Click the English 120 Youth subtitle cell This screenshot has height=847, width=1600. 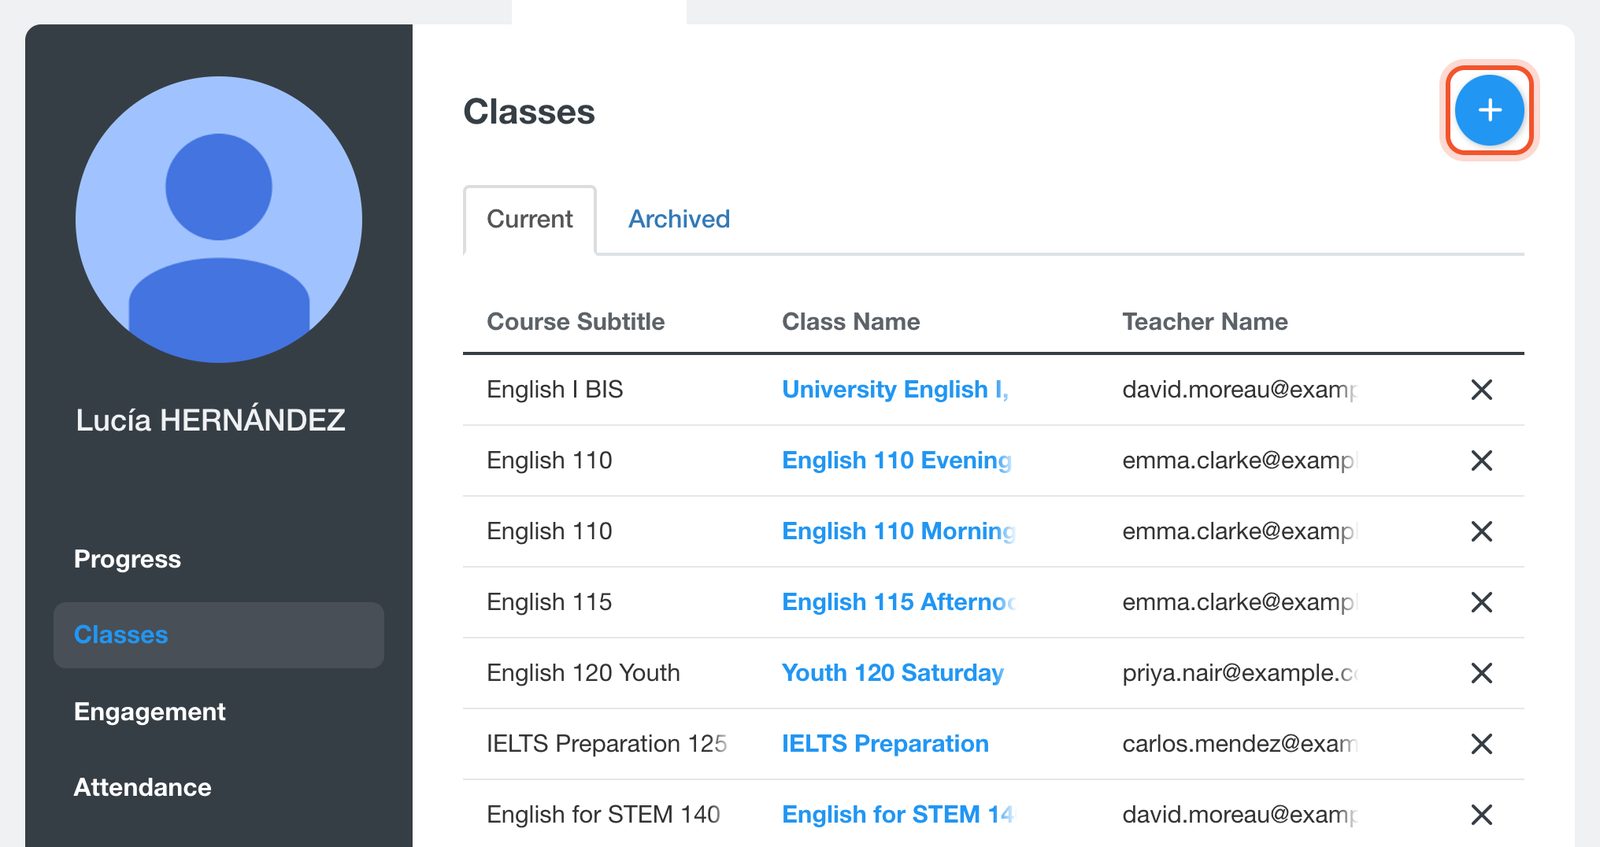(x=583, y=674)
